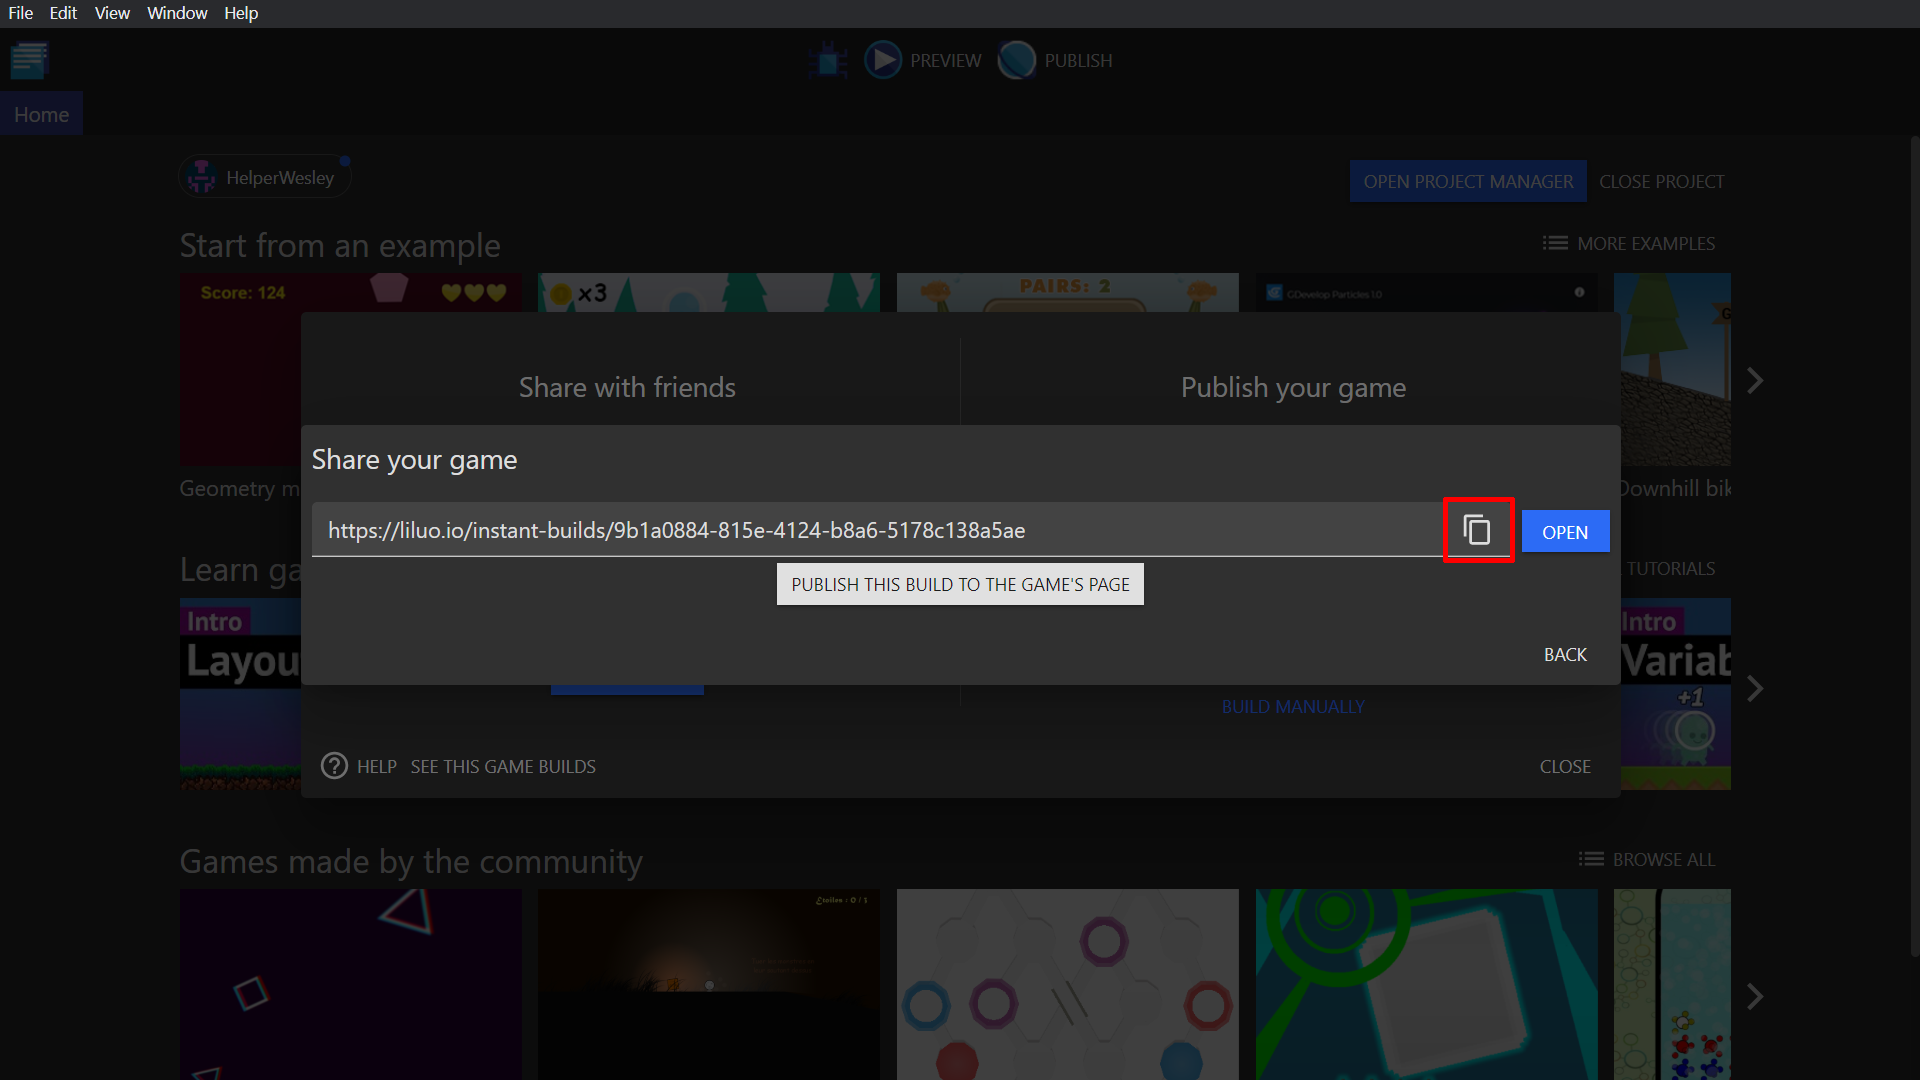Select the Publish your game tab

coord(1292,386)
